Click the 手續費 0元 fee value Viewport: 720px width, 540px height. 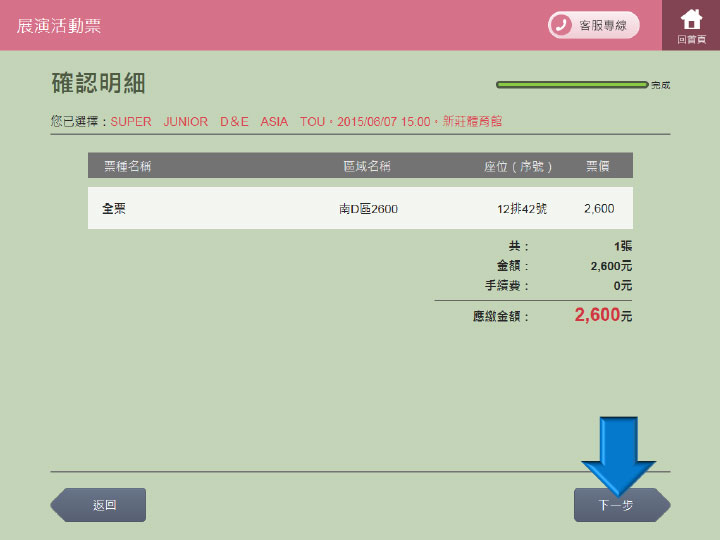click(622, 286)
